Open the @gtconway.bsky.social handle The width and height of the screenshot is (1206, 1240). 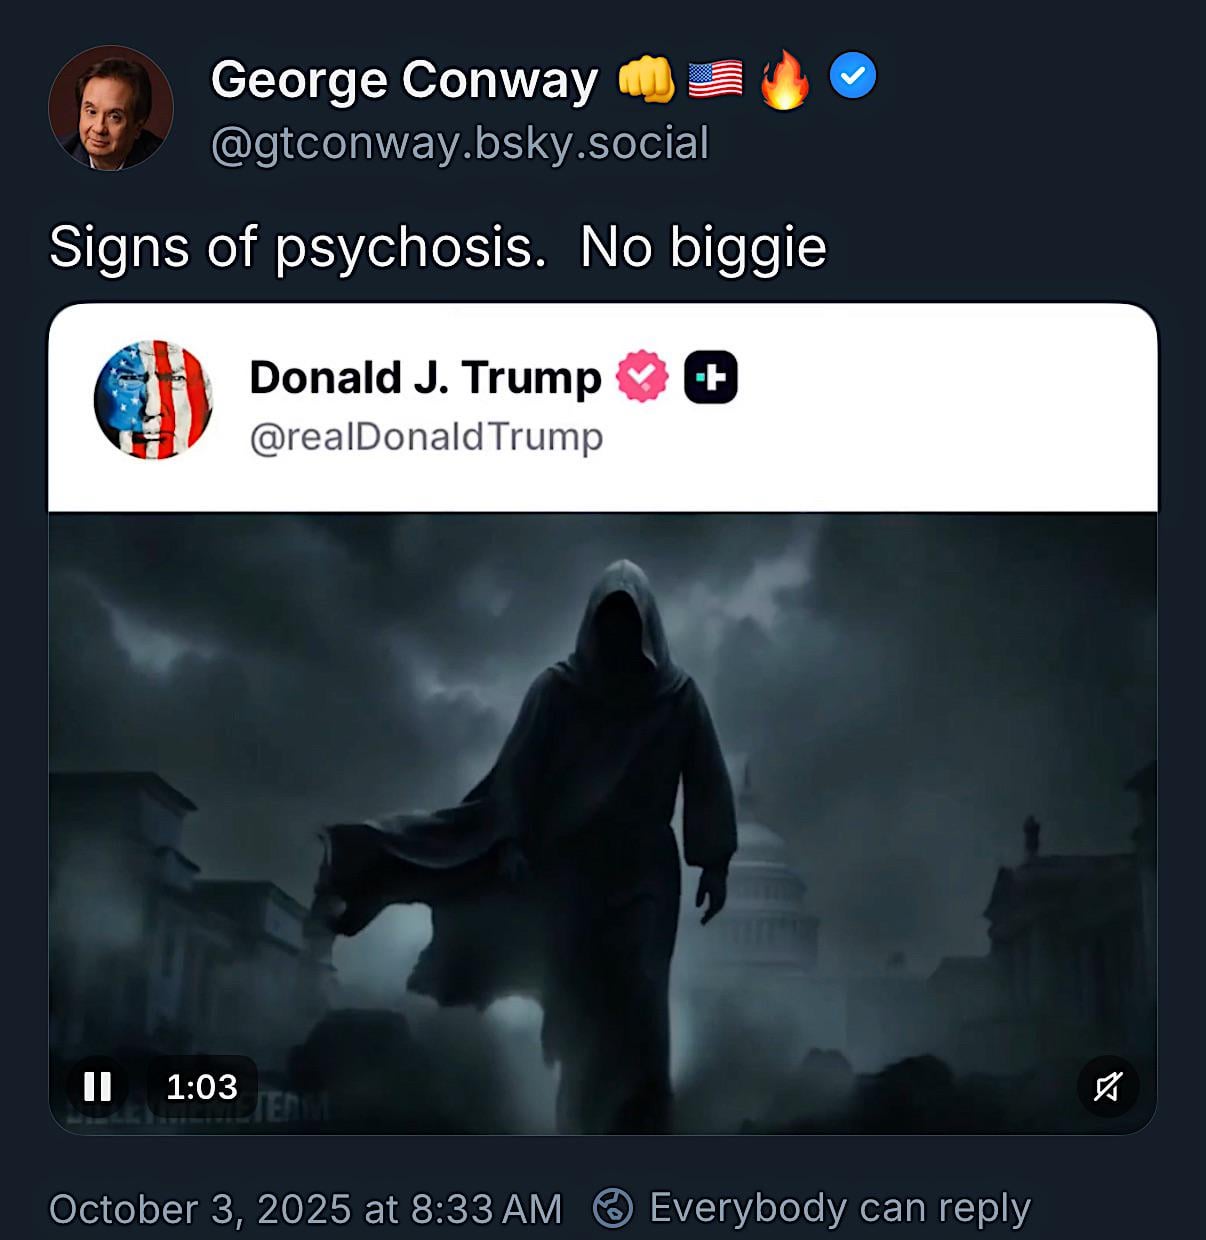[460, 143]
